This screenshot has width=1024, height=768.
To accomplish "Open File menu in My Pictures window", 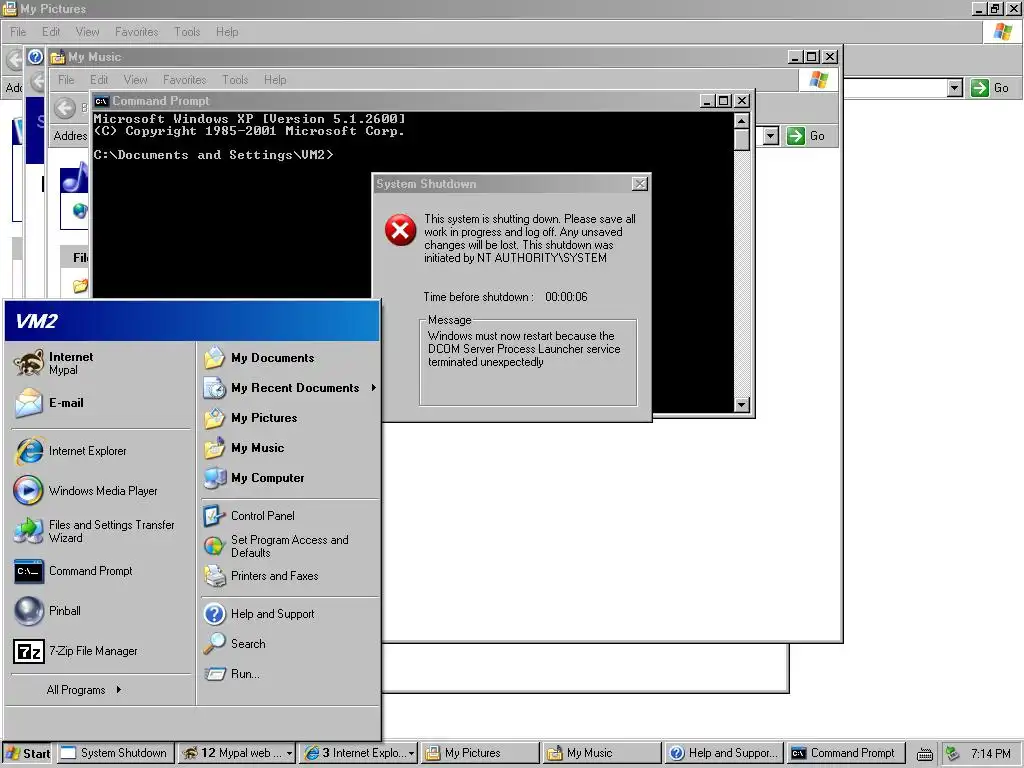I will 18,32.
